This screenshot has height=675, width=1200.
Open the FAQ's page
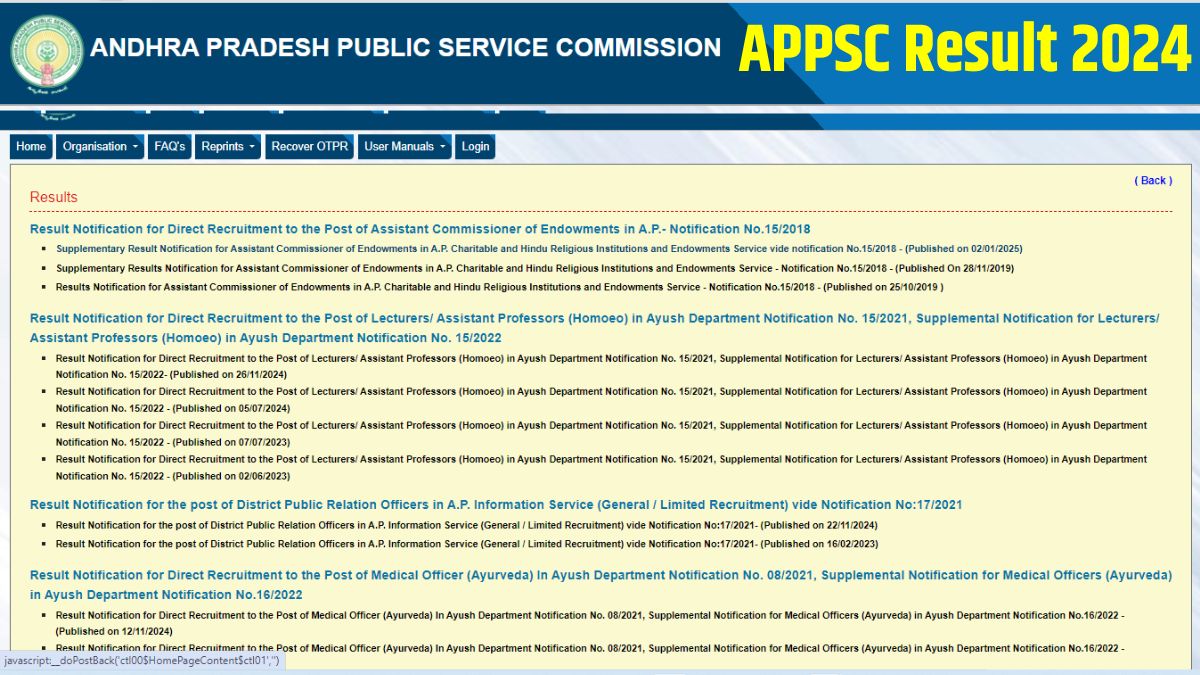coord(170,146)
